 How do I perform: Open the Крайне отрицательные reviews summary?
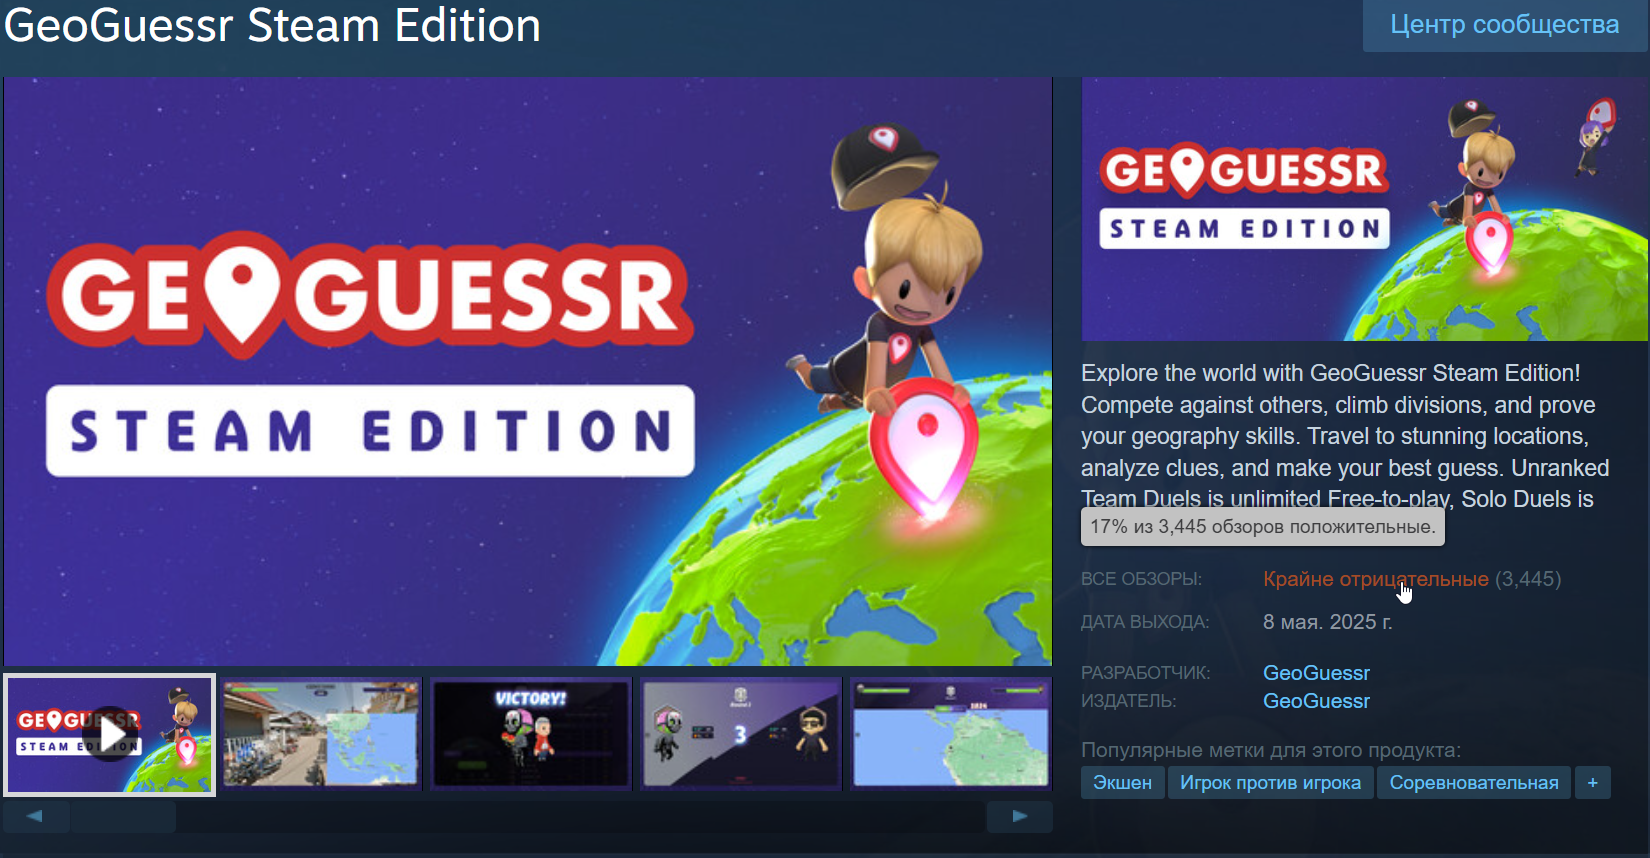(1375, 579)
